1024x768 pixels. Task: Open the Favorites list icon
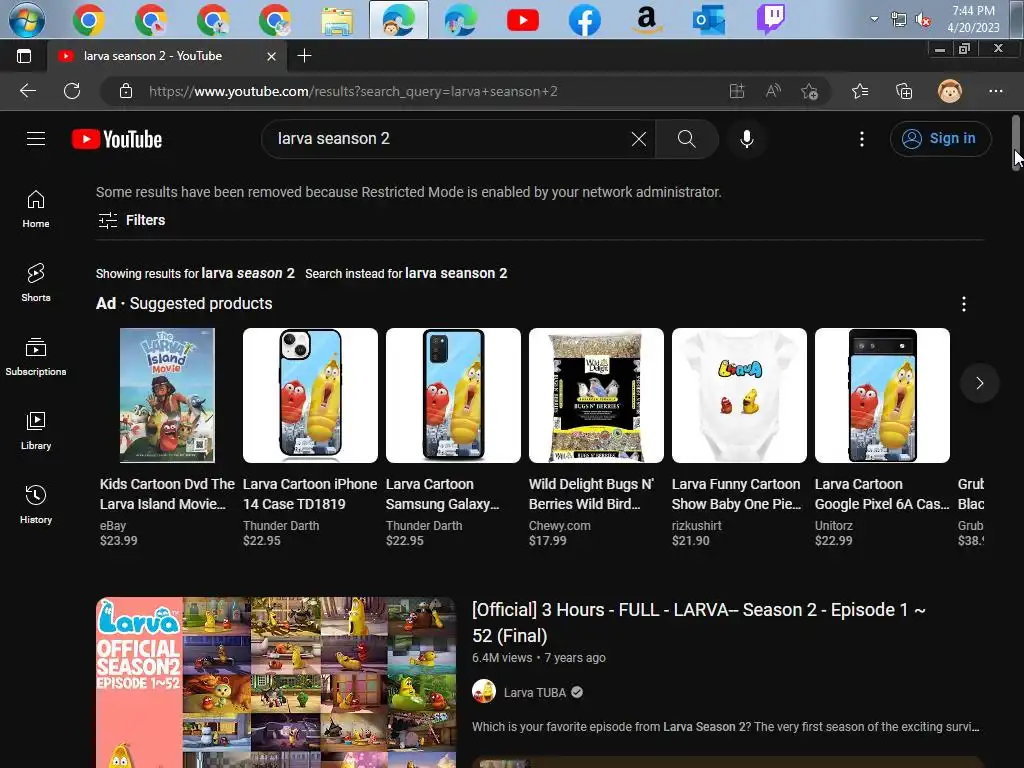860,91
